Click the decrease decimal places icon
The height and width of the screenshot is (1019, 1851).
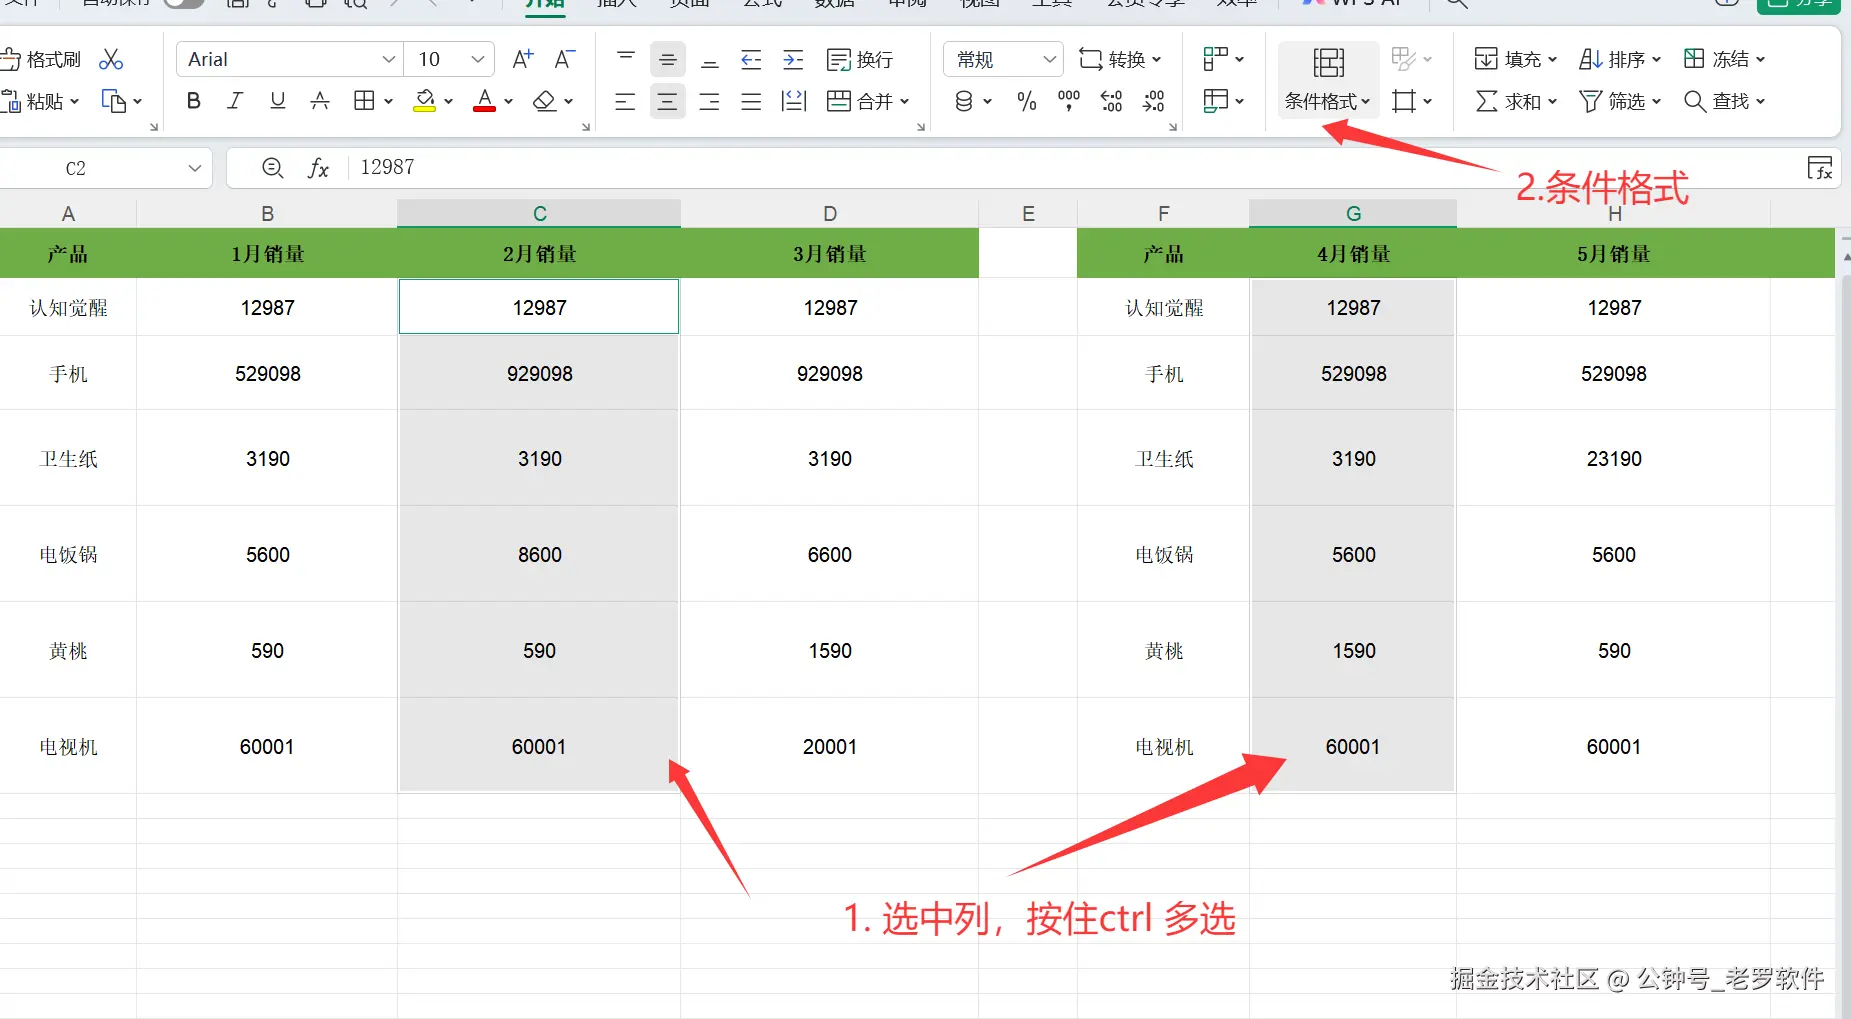1153,101
